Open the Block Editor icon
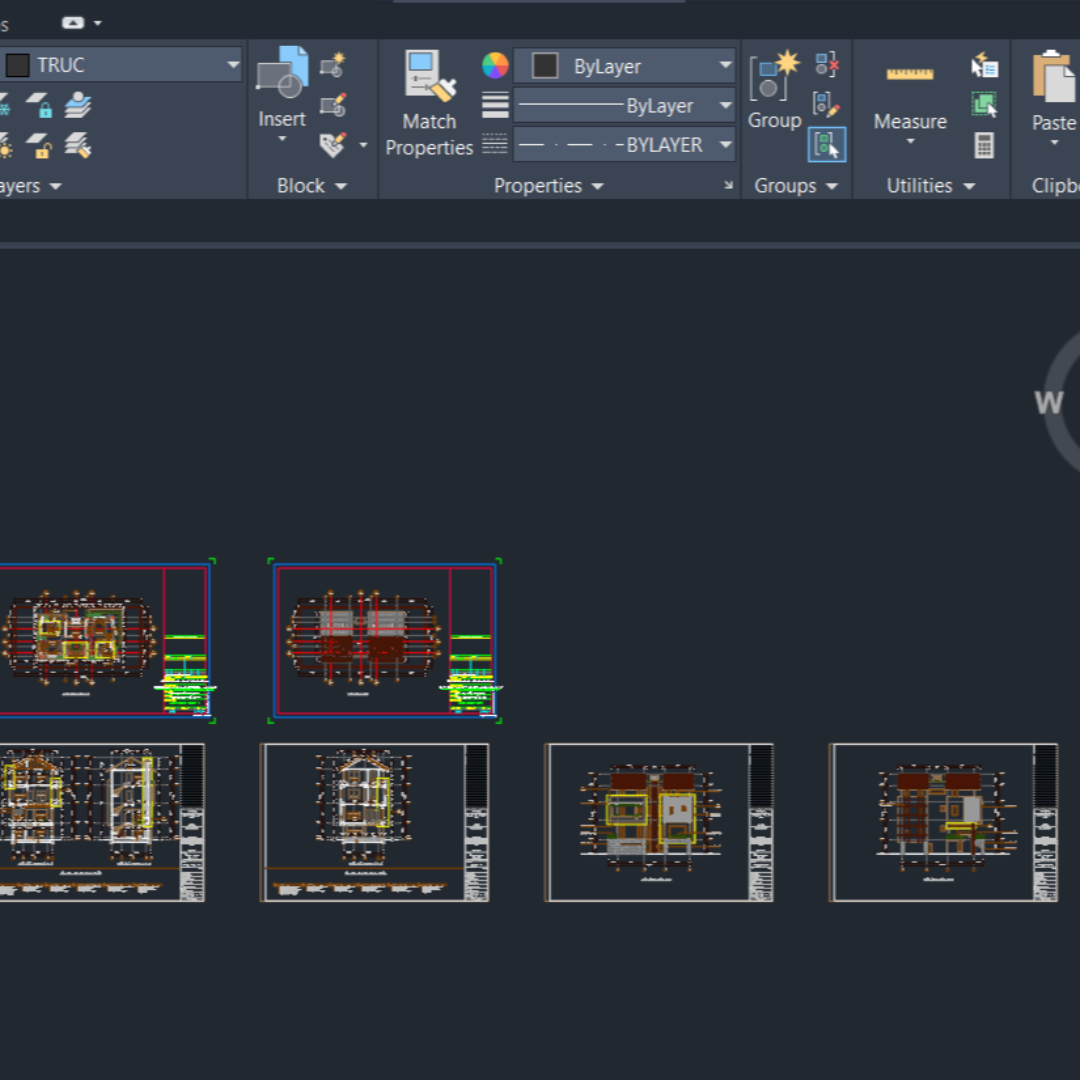 coord(333,105)
